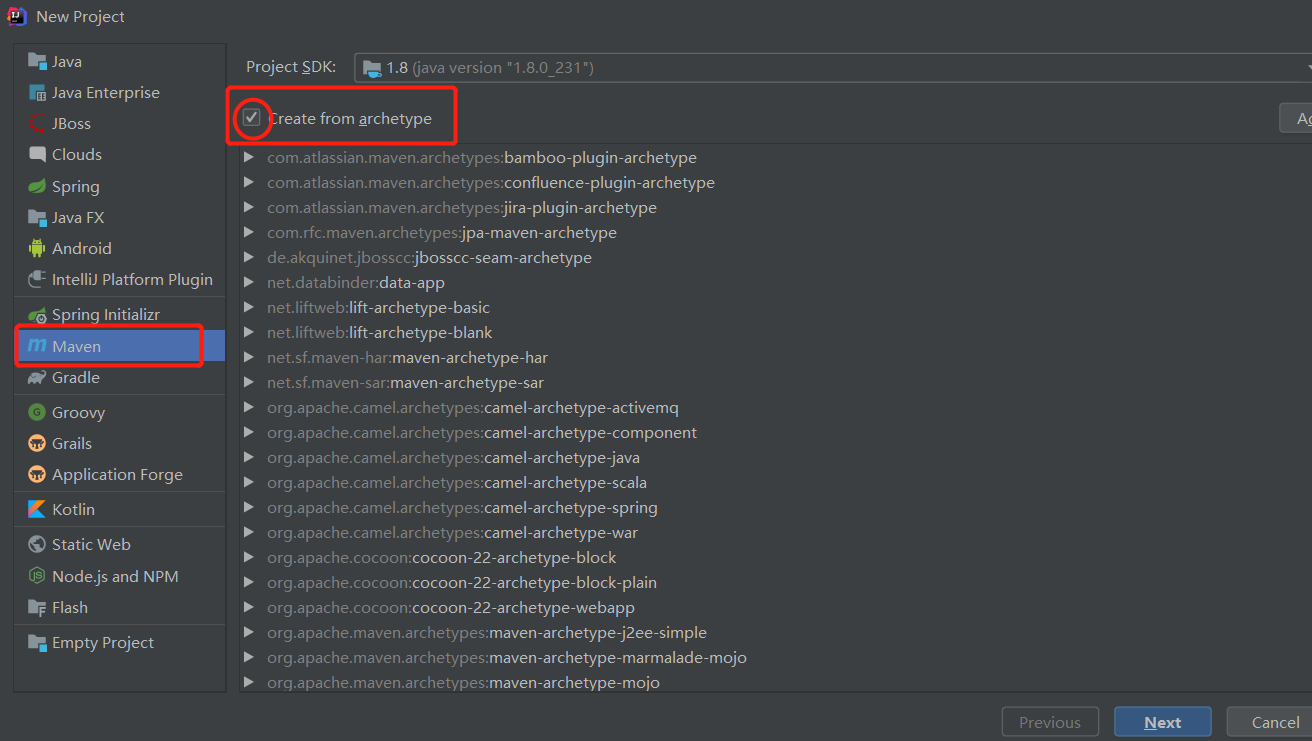
Task: Expand the camel-archetype-spring entry
Action: click(249, 507)
